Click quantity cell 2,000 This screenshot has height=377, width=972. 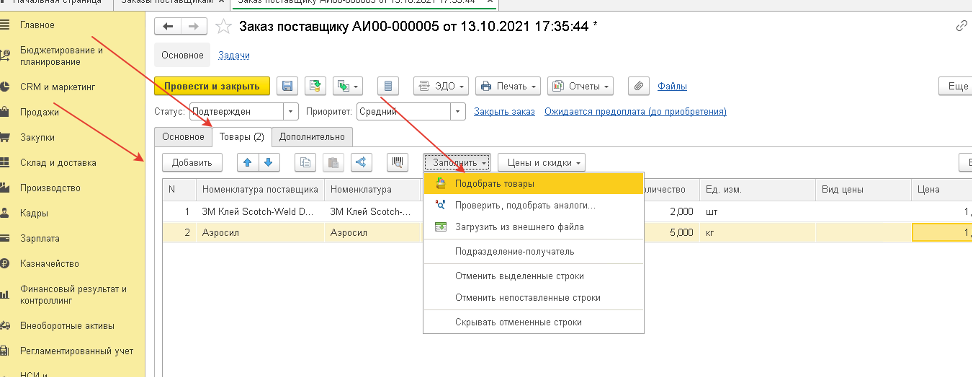pyautogui.click(x=672, y=211)
